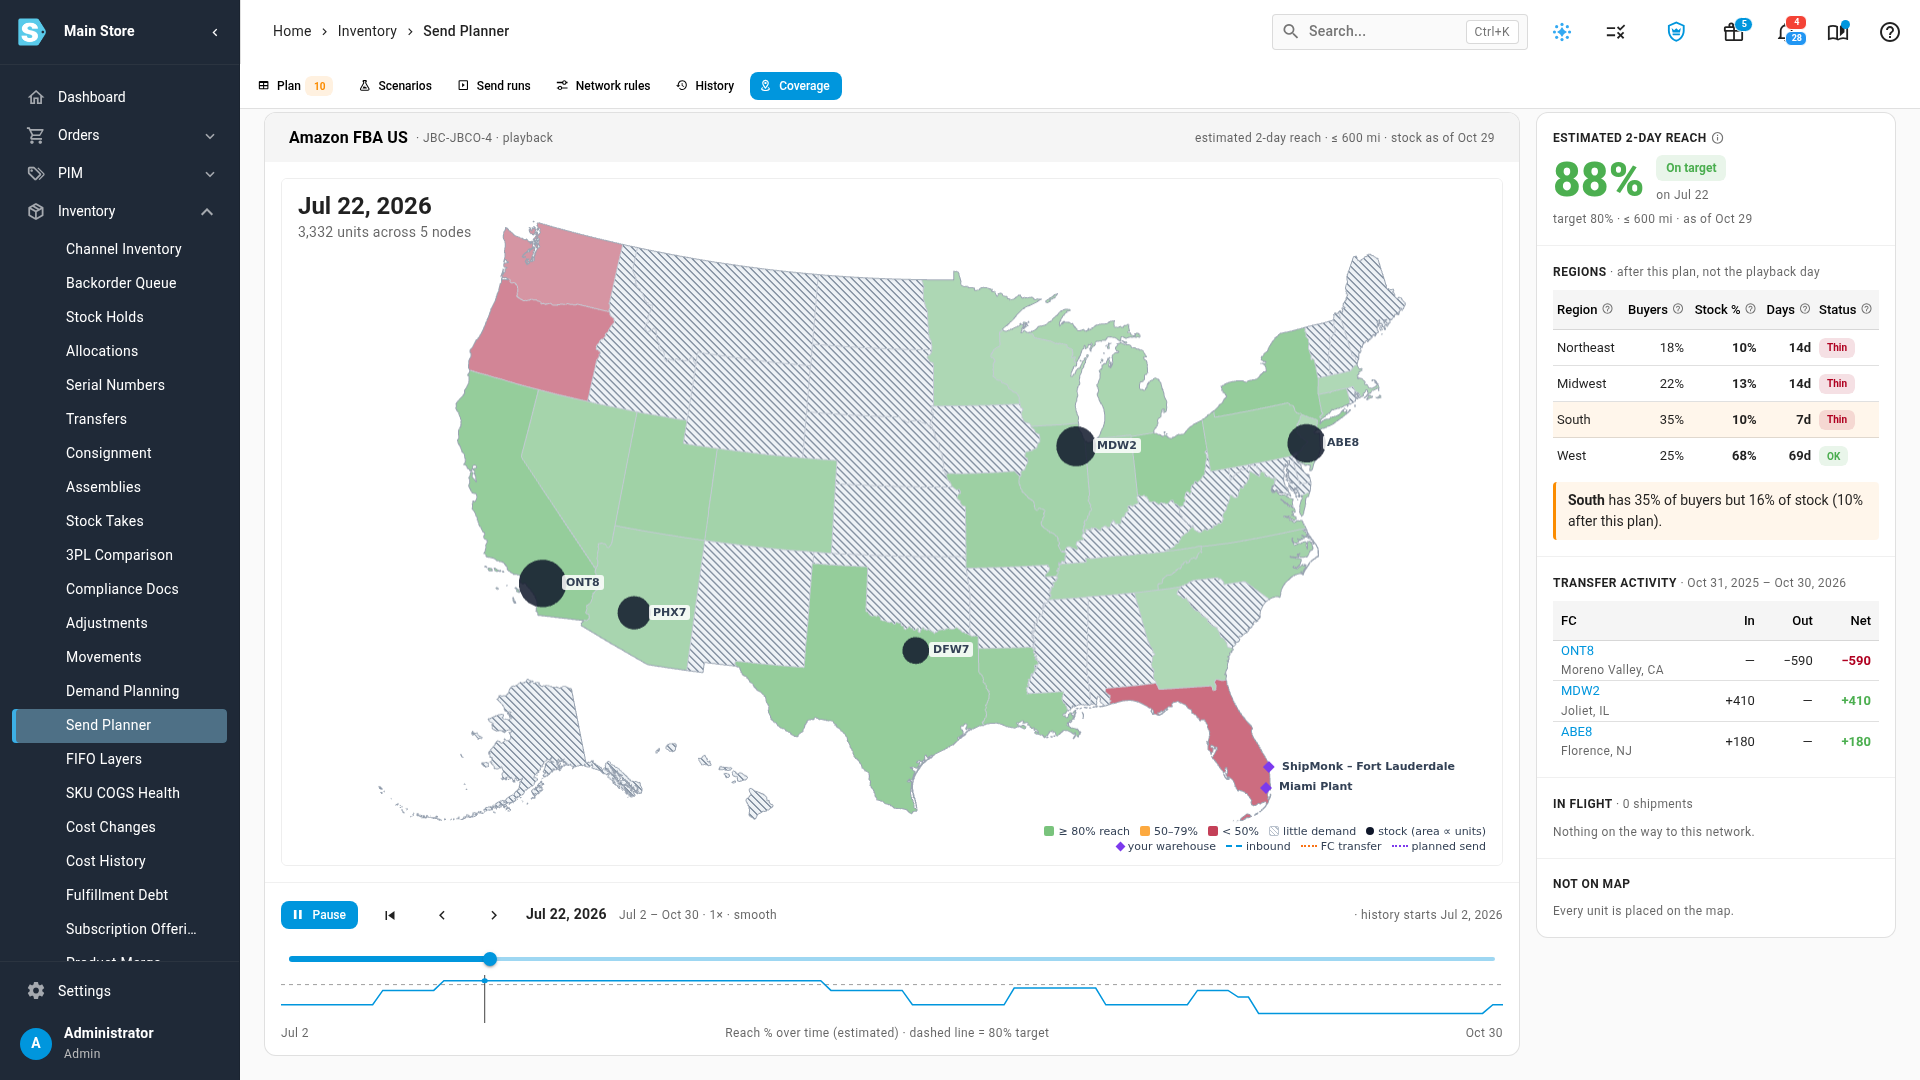
Task: Click the sparkle AI assistant icon
Action: click(x=1562, y=32)
